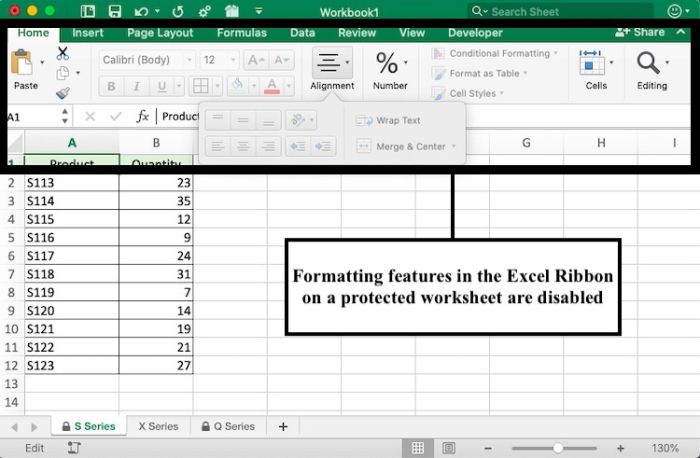
Task: Click the Save floppy disk icon
Action: pyautogui.click(x=115, y=11)
